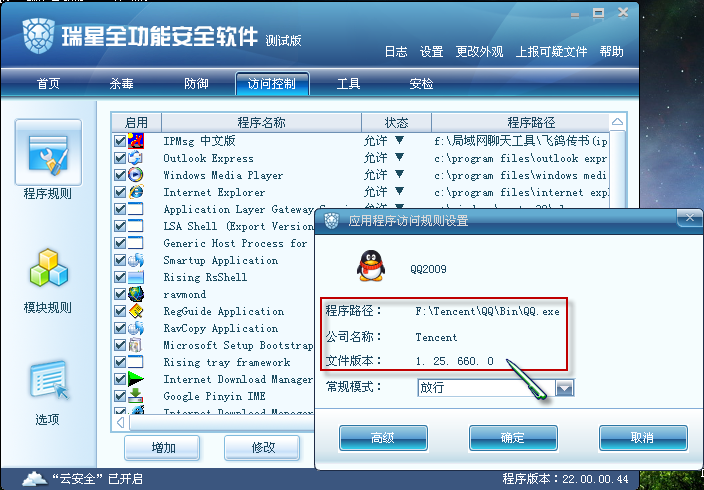Click the Internet Download Manager green icon

pos(136,379)
